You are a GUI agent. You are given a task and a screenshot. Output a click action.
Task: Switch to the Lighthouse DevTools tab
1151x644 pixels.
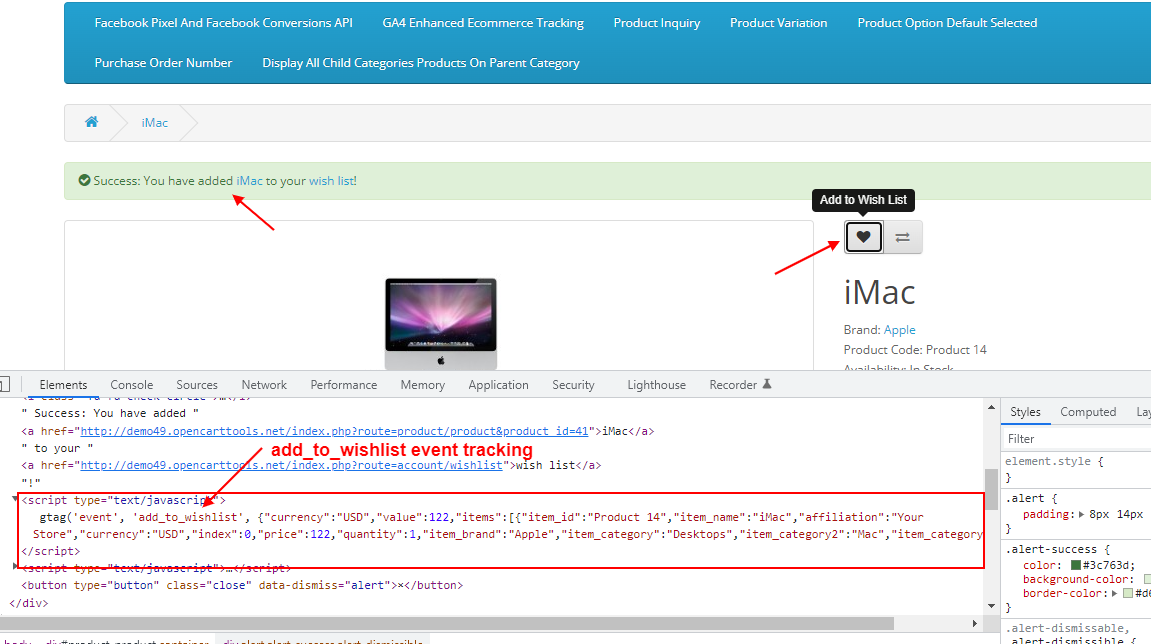[x=656, y=385]
